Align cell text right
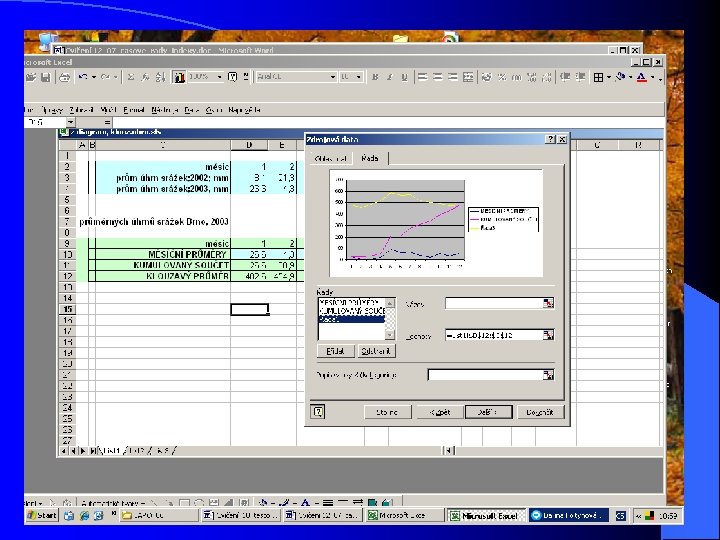The width and height of the screenshot is (720, 540). pos(453,77)
